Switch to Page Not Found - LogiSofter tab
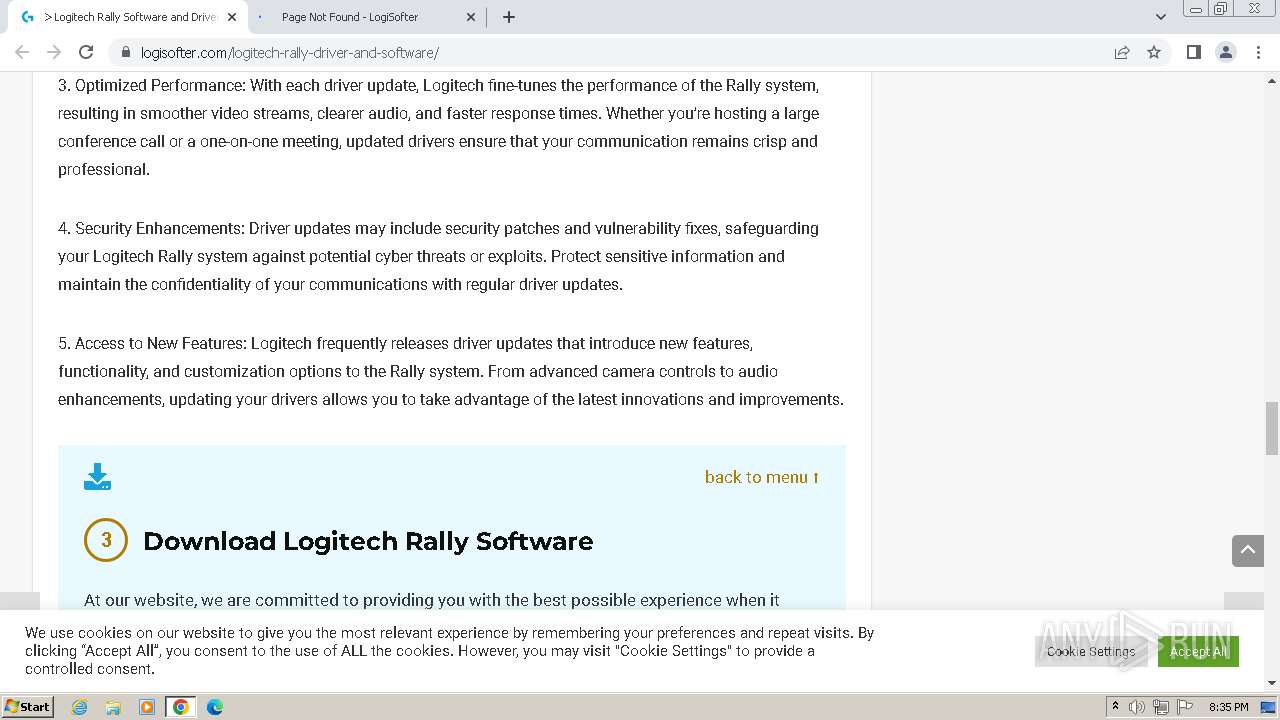The height and width of the screenshot is (720, 1280). (366, 17)
